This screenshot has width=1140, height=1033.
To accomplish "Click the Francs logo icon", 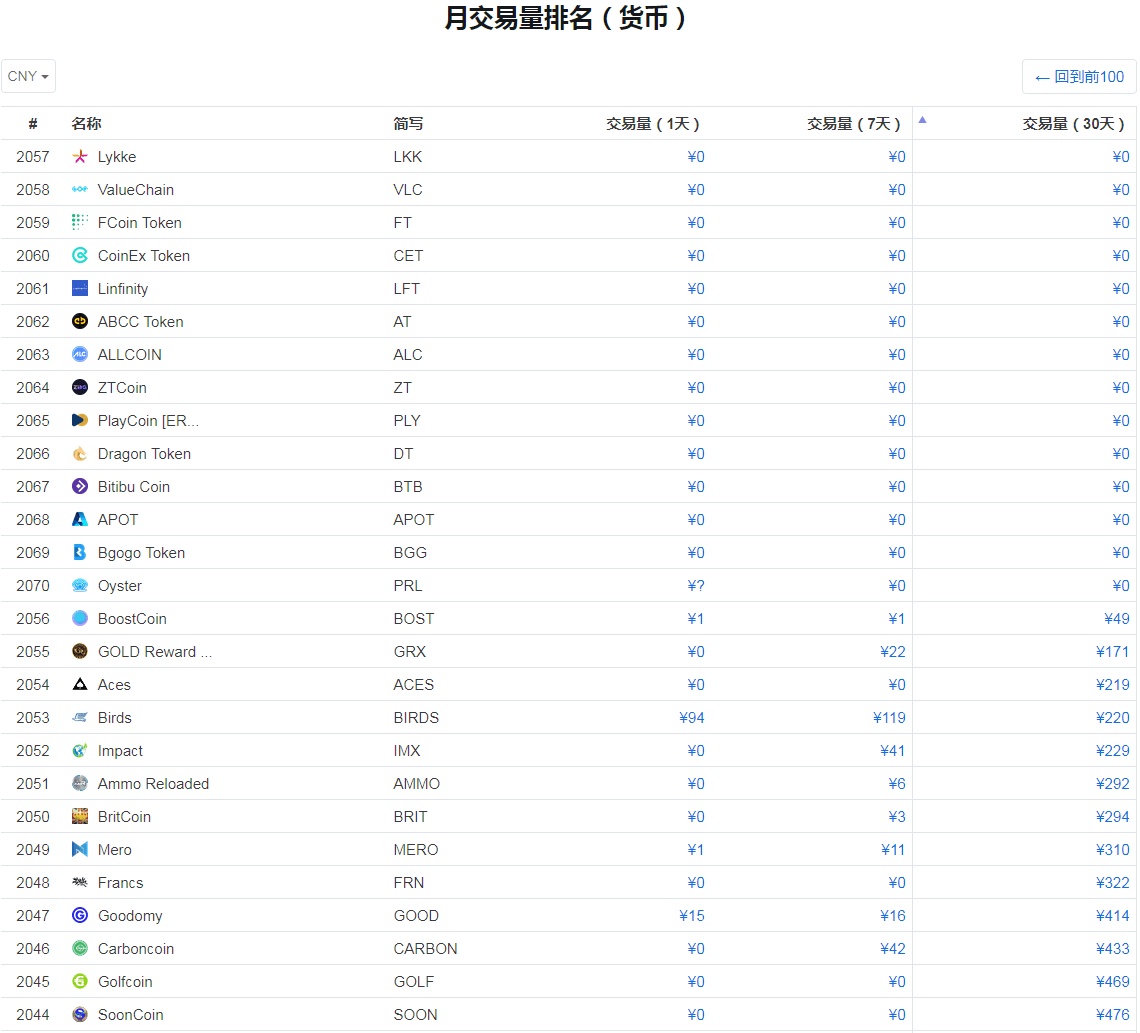I will click(x=80, y=883).
